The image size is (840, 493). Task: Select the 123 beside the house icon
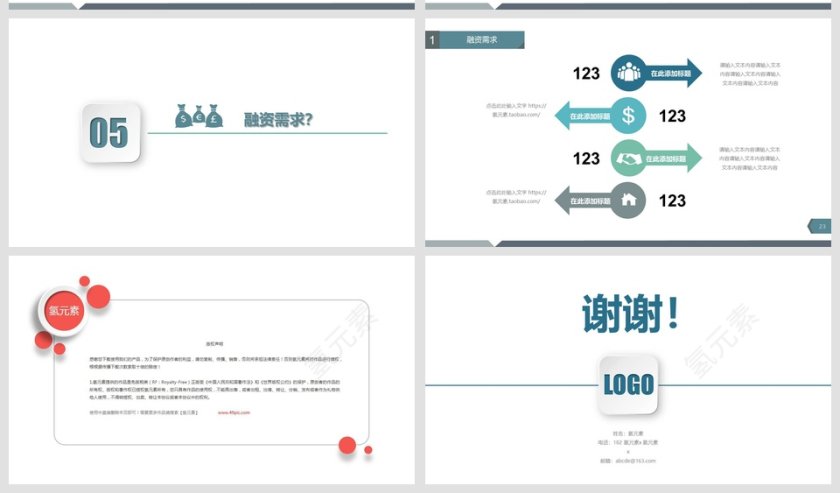[672, 200]
